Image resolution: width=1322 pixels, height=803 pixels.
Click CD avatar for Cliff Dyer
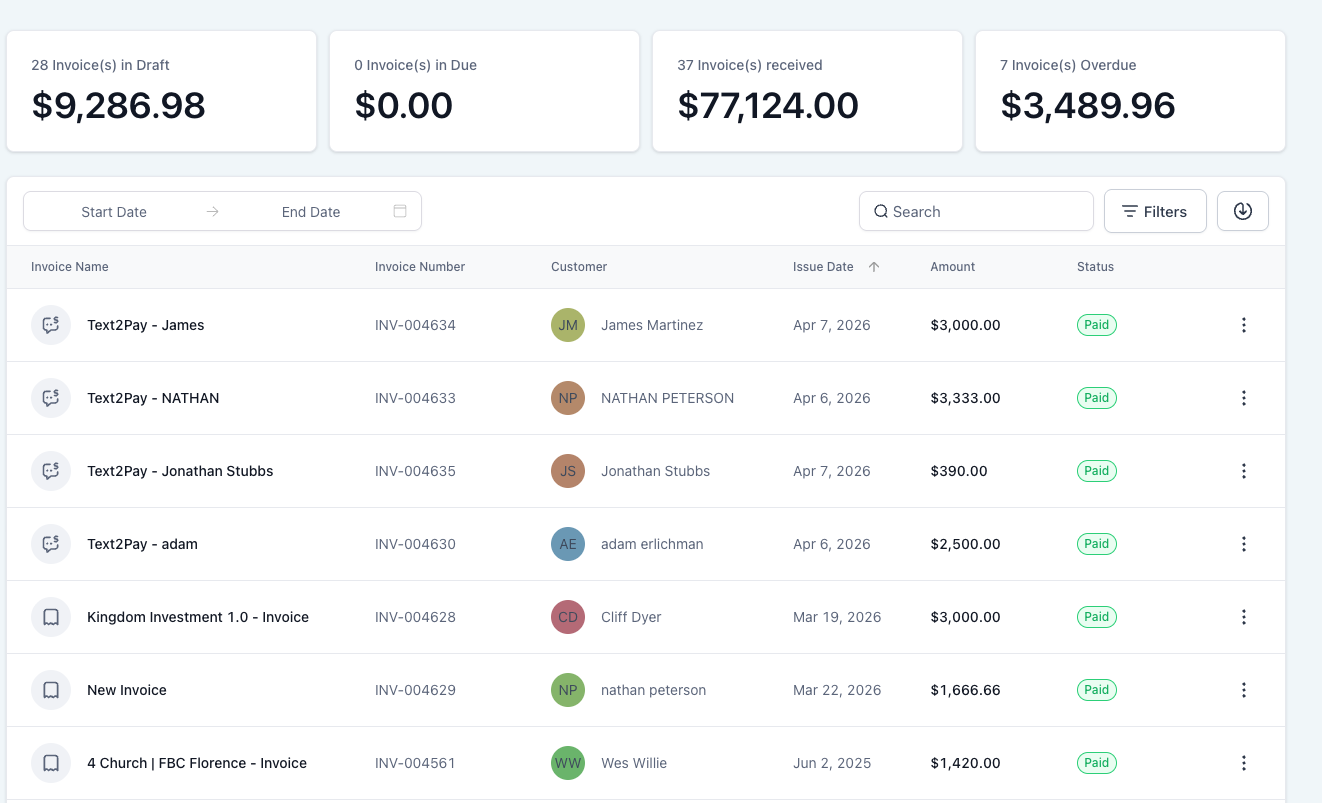pyautogui.click(x=568, y=617)
